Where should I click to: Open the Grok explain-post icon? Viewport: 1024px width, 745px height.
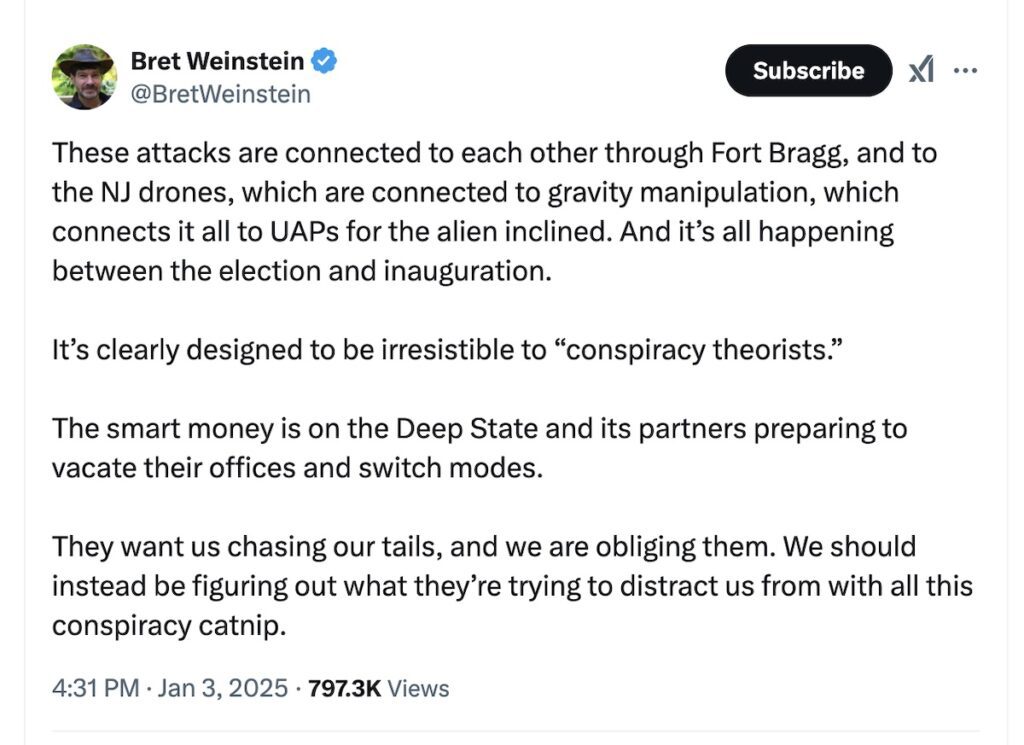(921, 70)
